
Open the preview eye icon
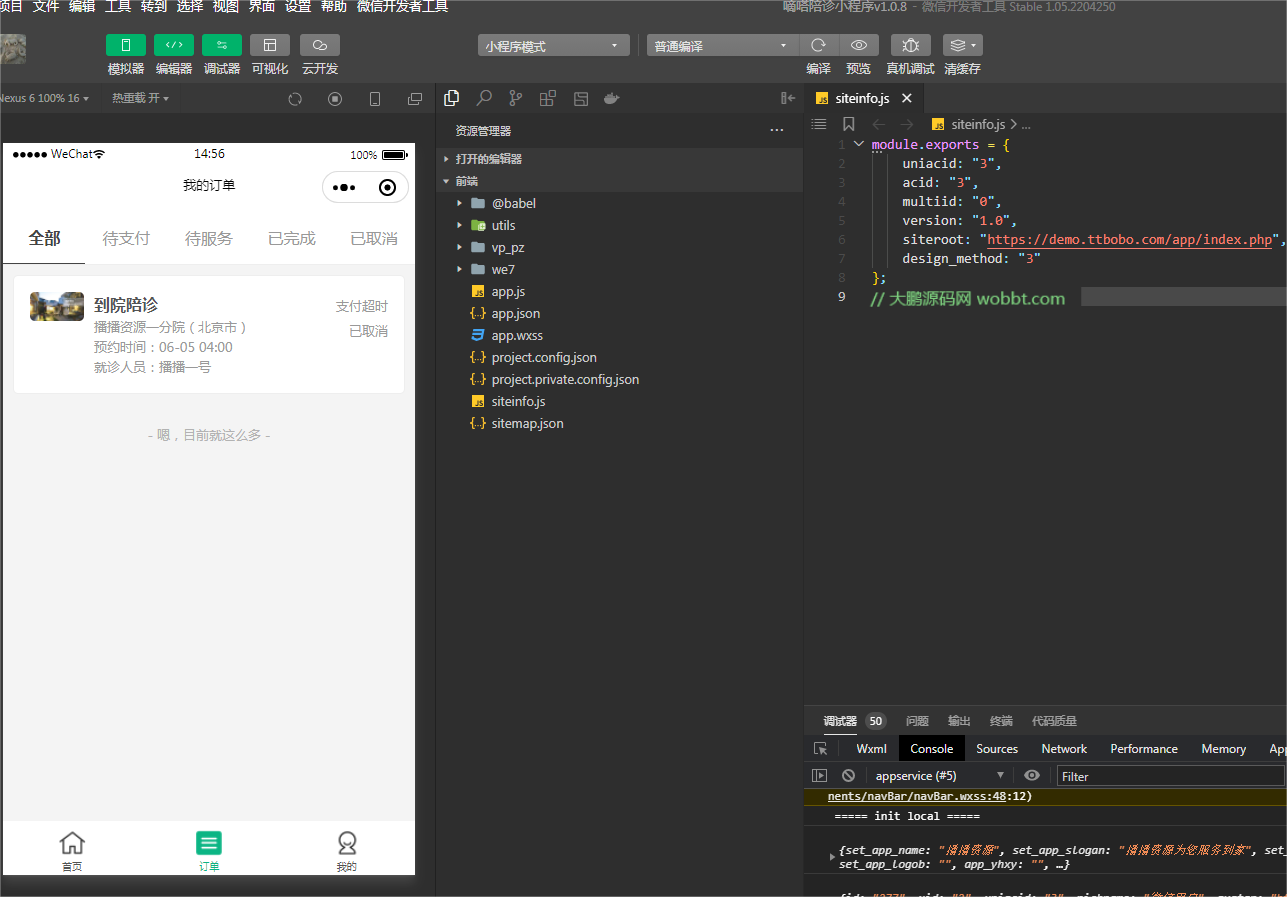(858, 45)
